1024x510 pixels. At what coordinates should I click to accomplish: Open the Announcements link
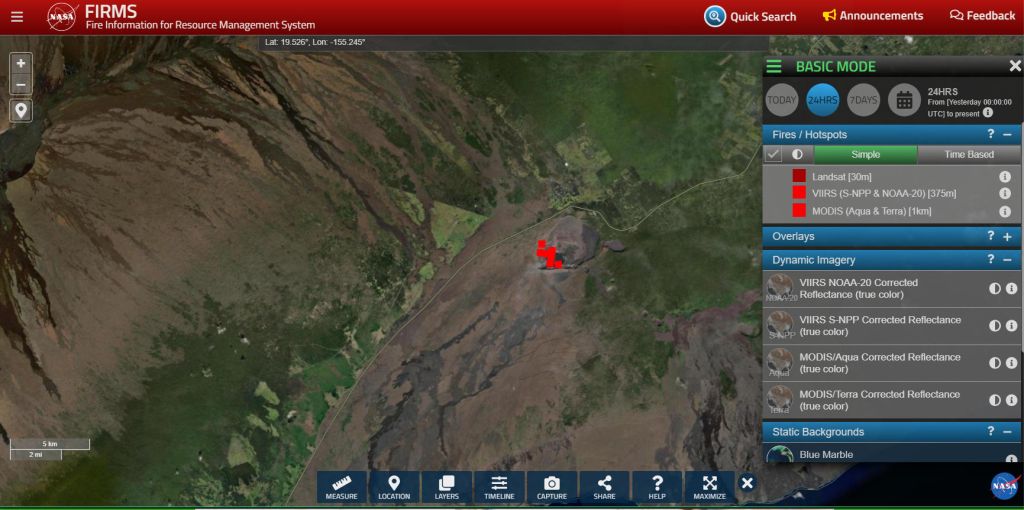(872, 16)
